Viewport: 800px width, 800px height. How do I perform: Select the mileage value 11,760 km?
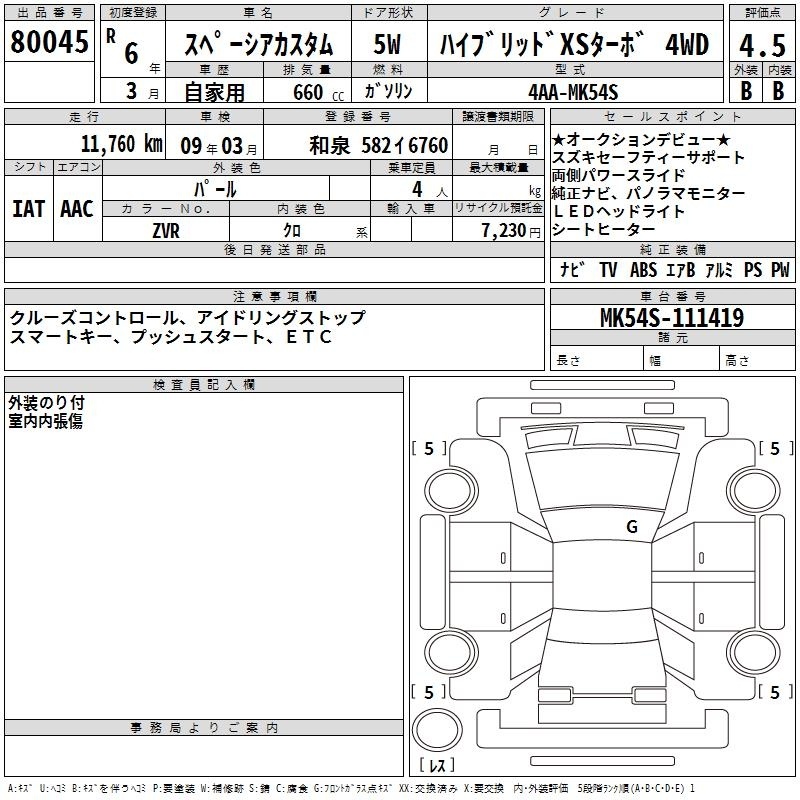(120, 144)
